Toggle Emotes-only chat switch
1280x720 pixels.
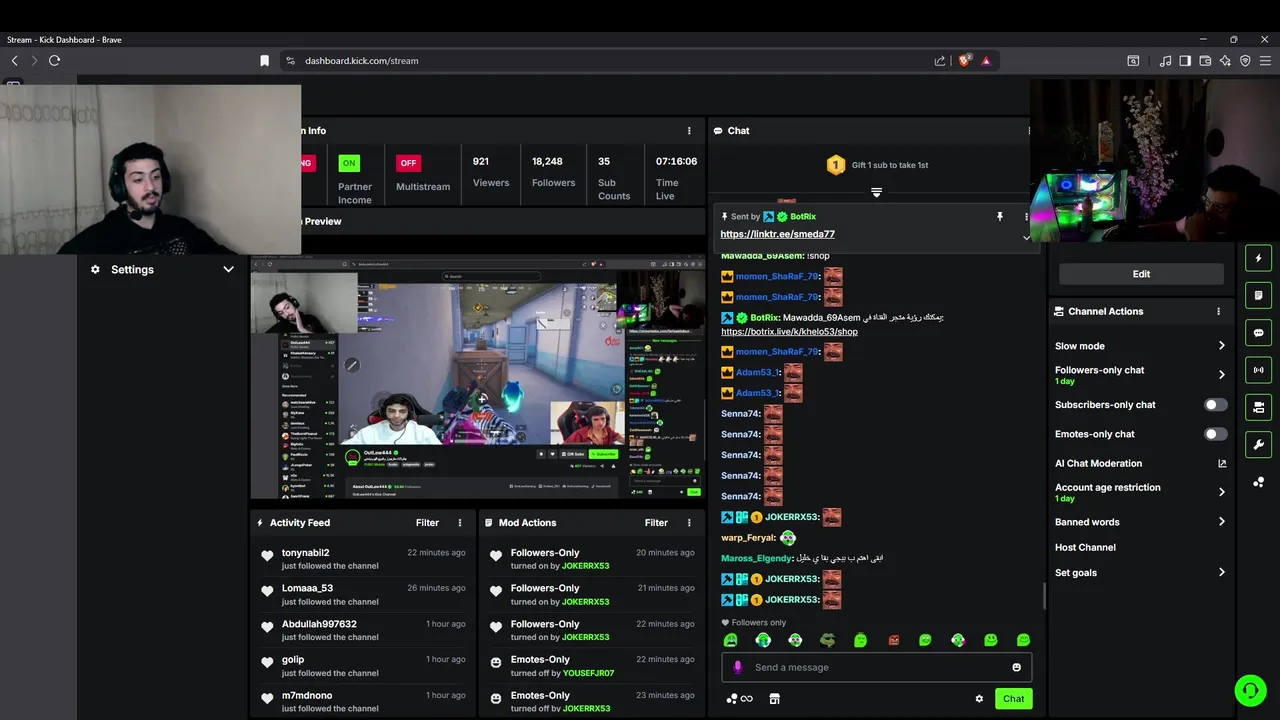coord(1215,434)
